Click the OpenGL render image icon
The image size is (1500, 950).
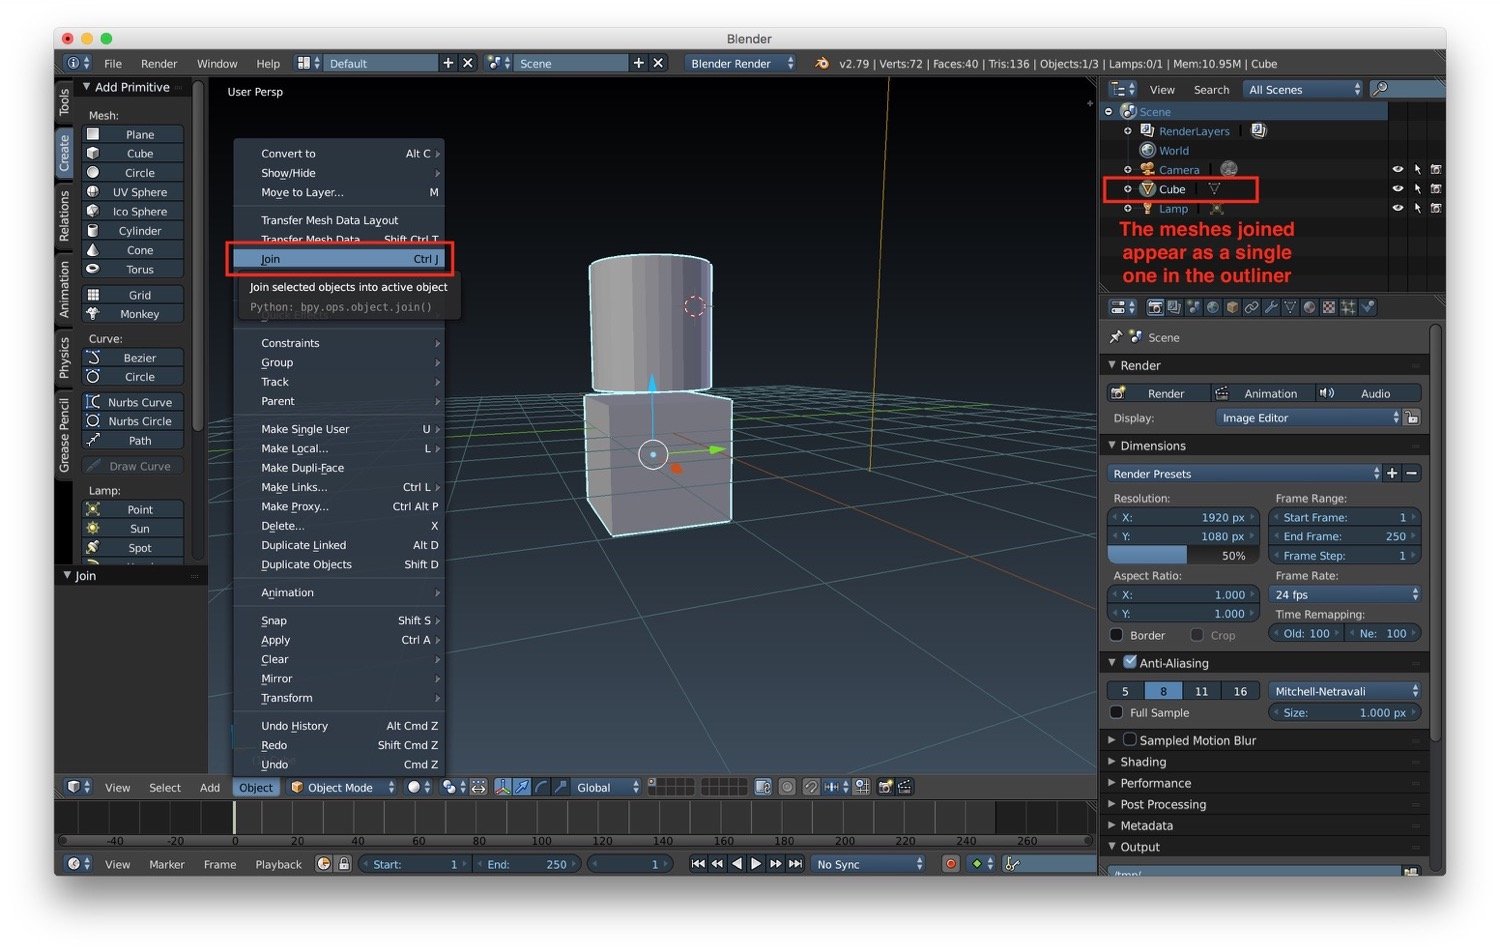tap(885, 787)
